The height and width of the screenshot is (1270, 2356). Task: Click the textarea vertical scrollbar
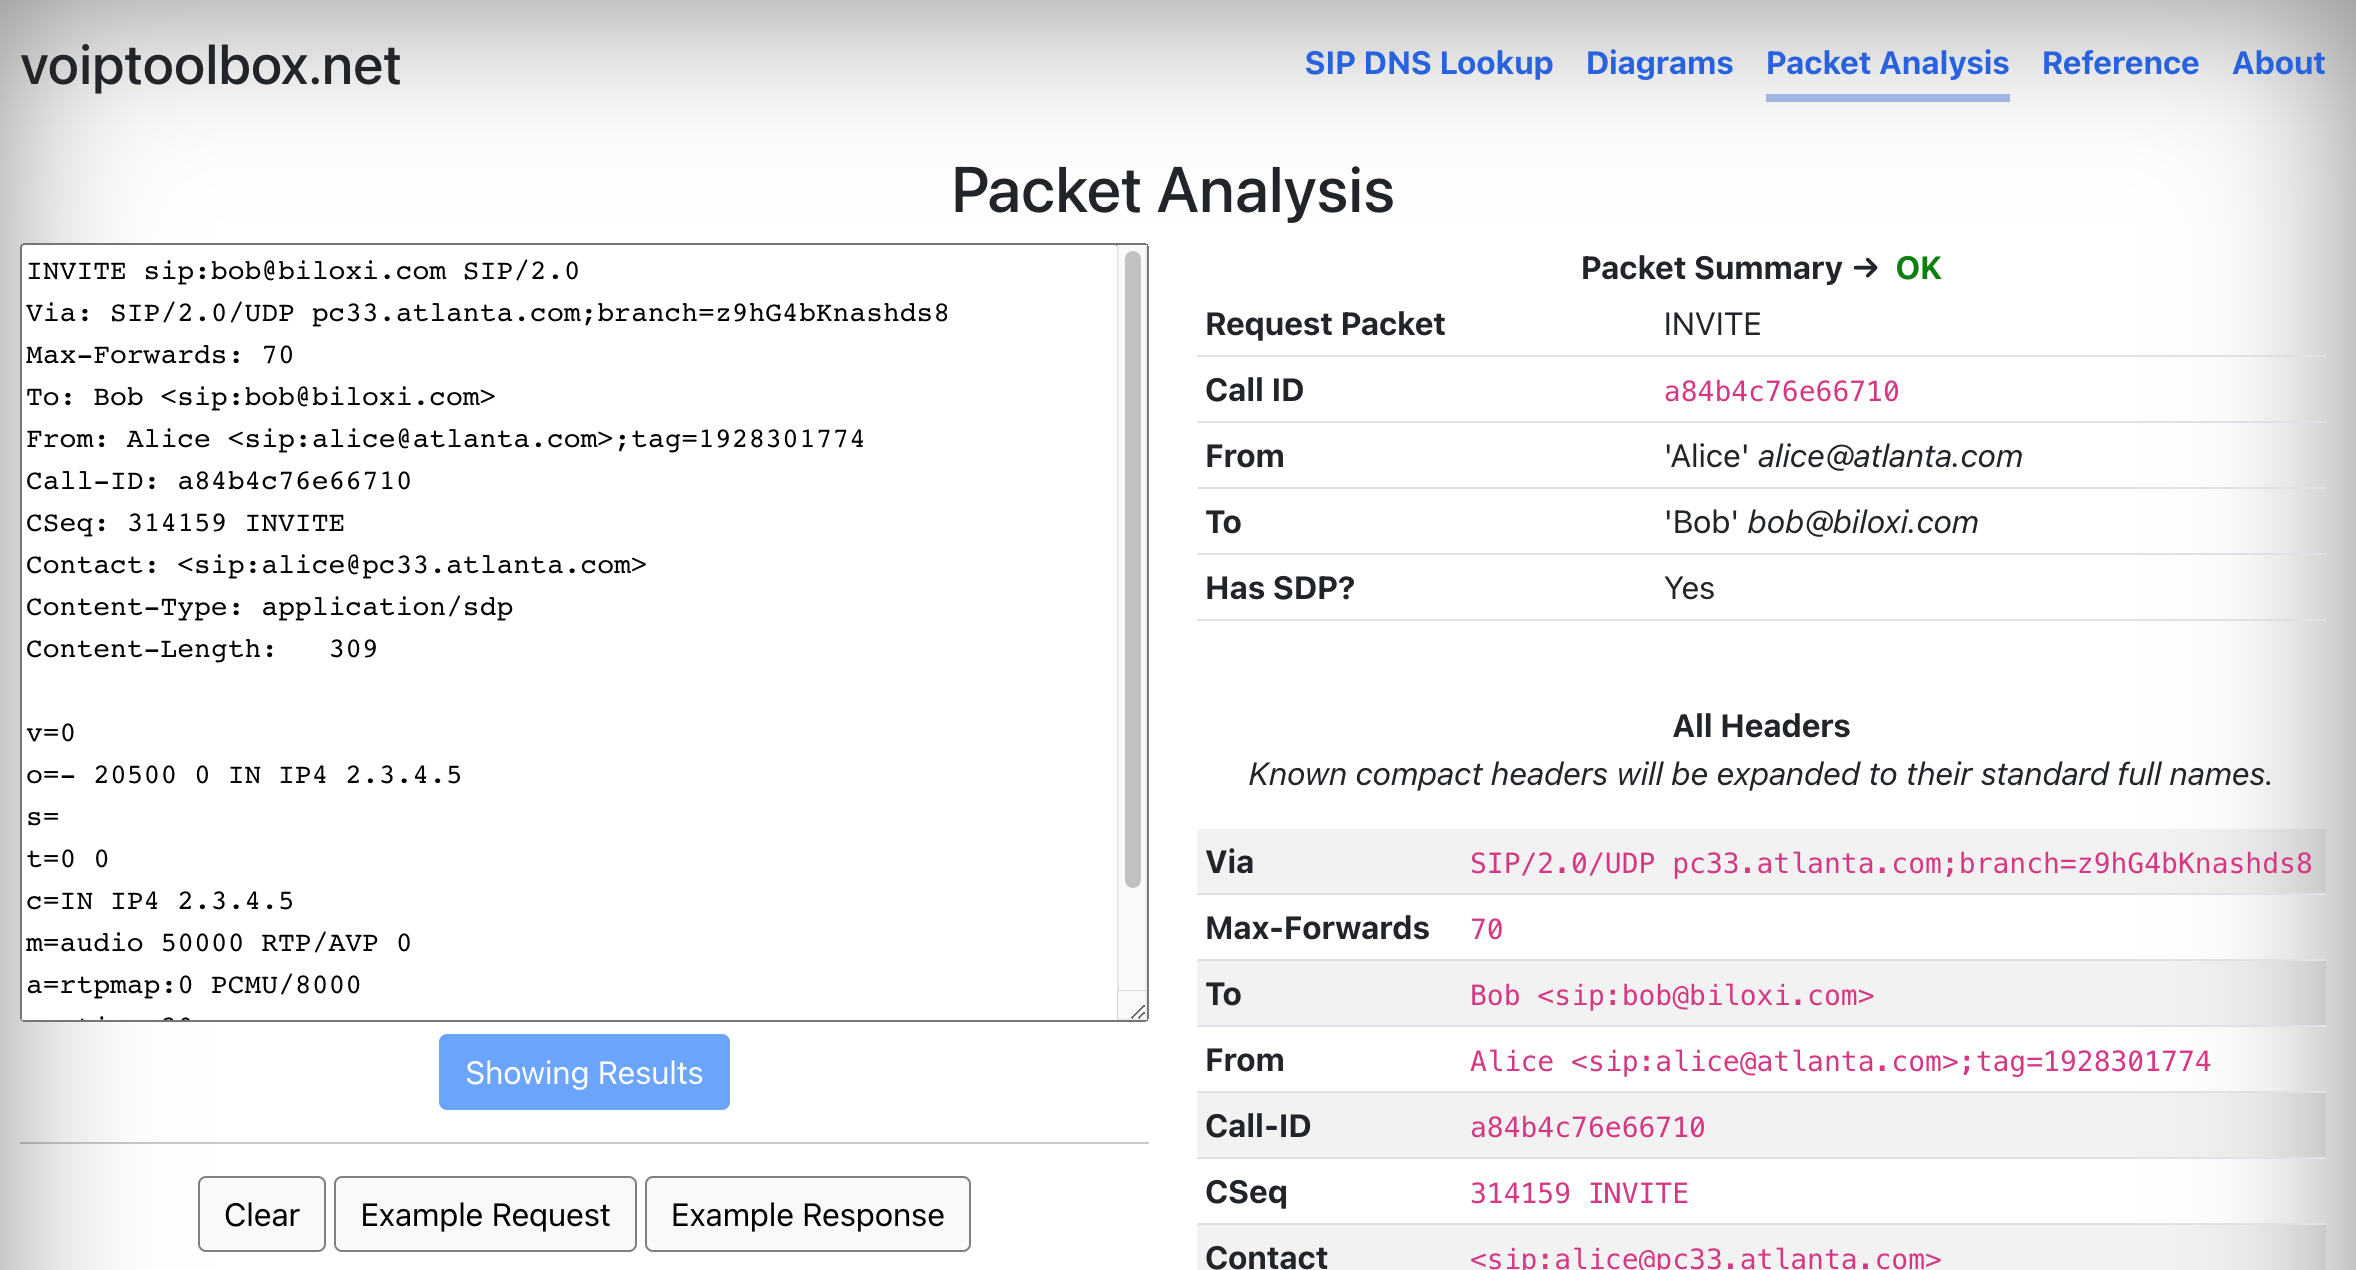tap(1132, 570)
